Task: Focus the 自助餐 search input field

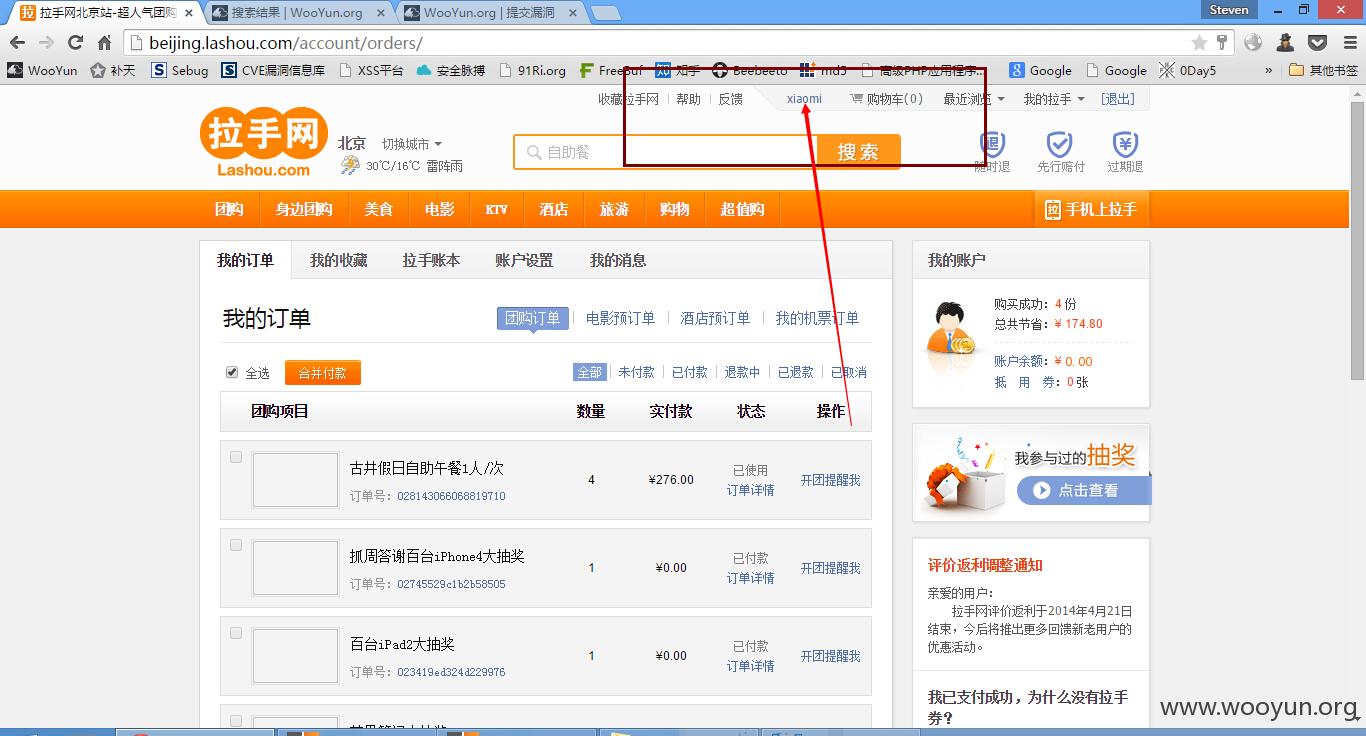Action: point(666,152)
